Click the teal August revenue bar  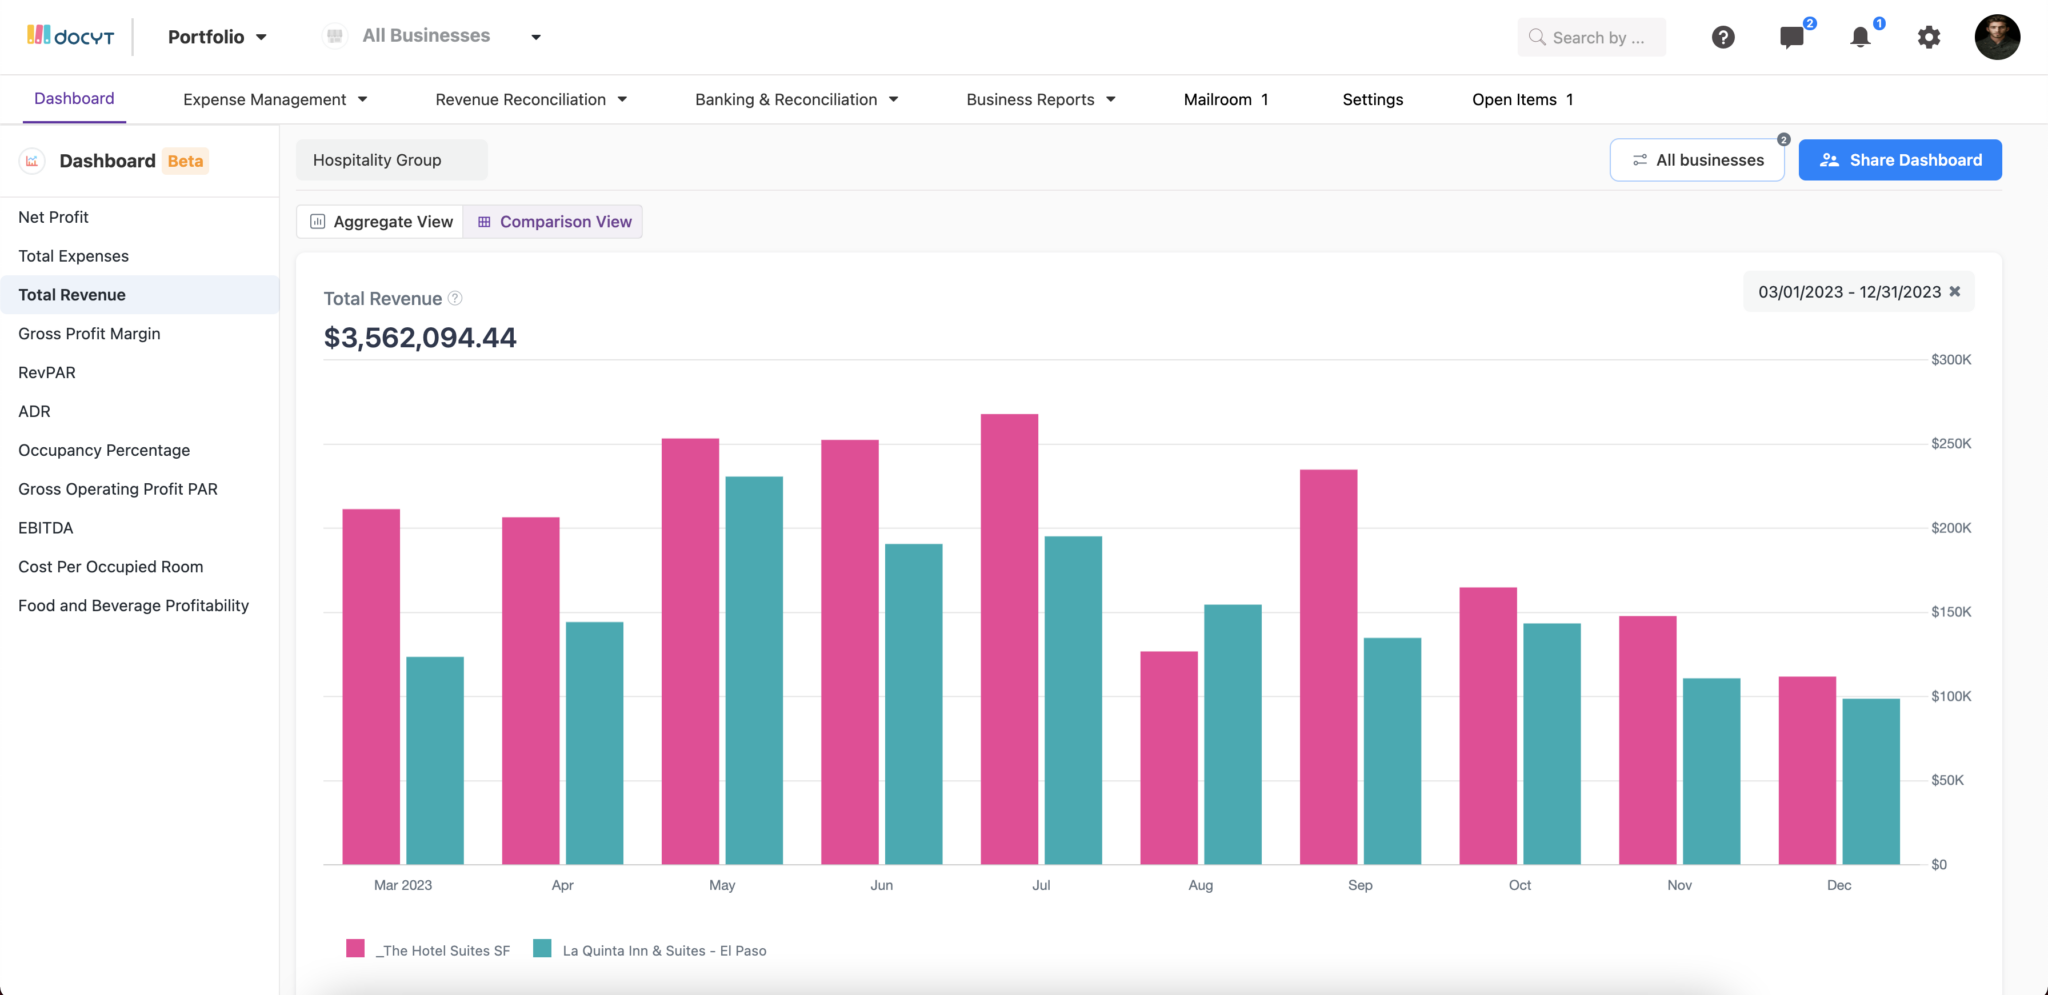click(x=1233, y=734)
